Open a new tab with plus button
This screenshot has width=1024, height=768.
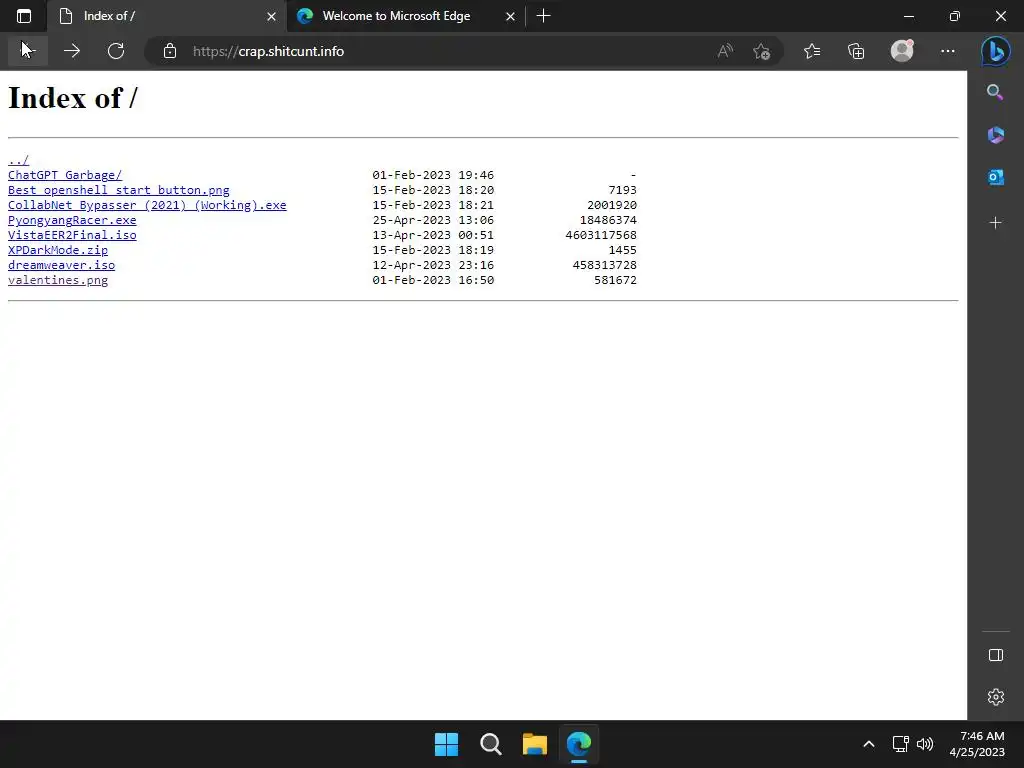(x=543, y=16)
